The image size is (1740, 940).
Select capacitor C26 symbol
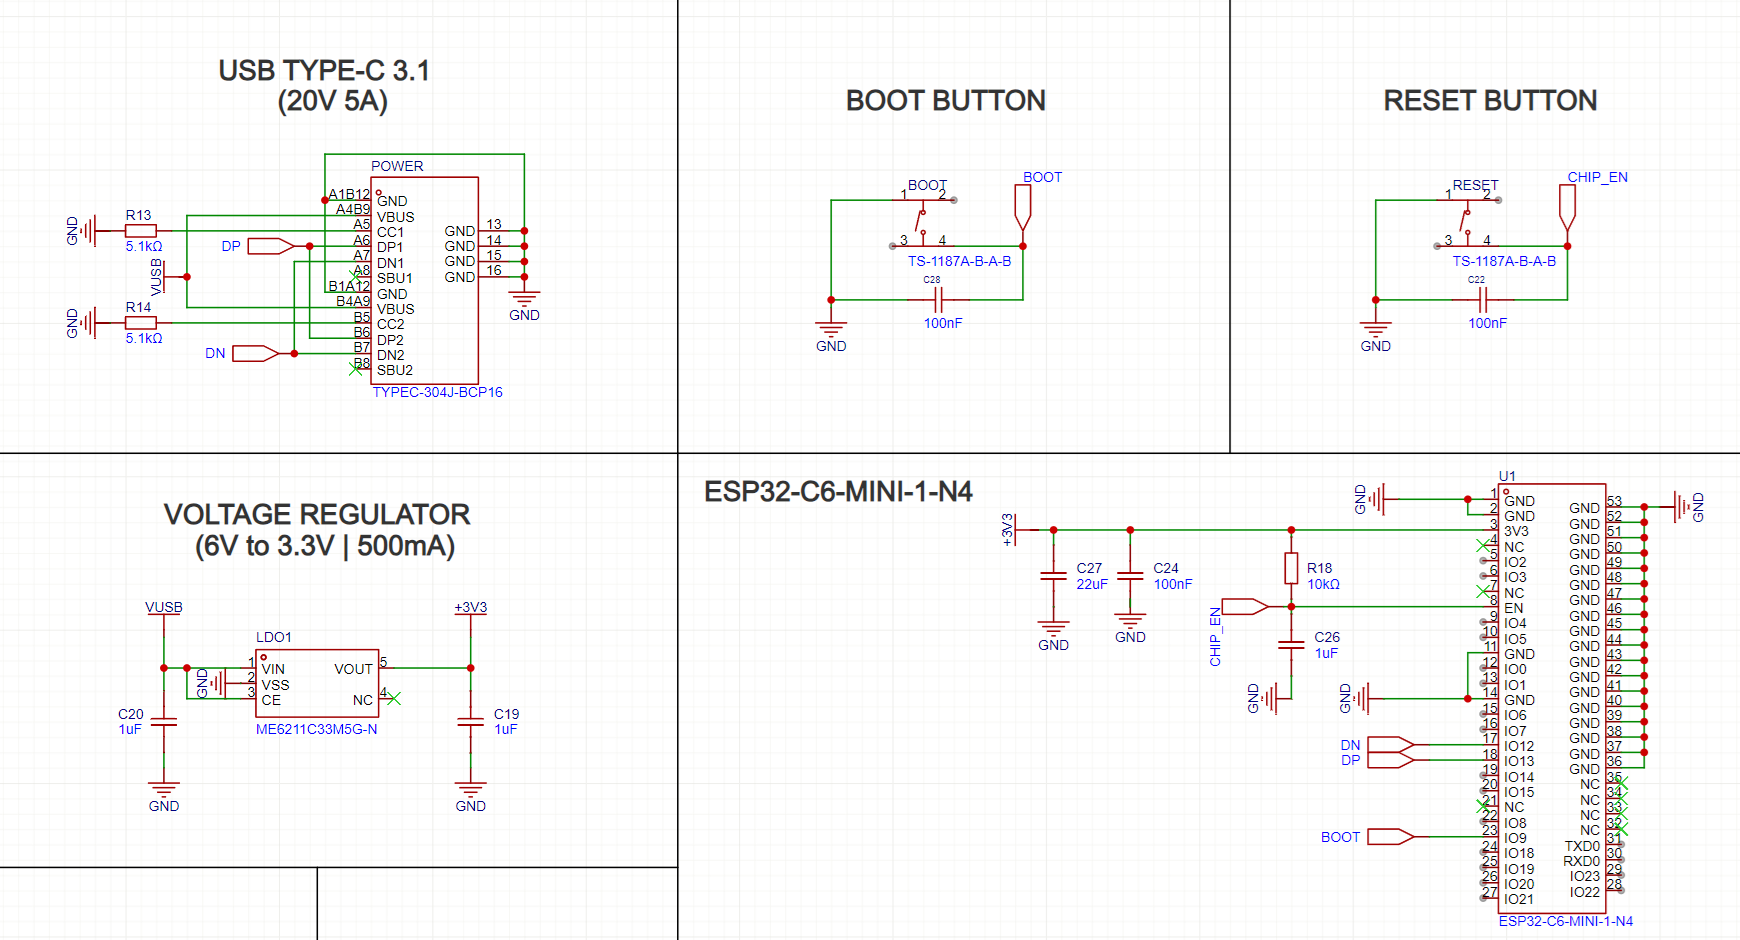[x=1291, y=645]
